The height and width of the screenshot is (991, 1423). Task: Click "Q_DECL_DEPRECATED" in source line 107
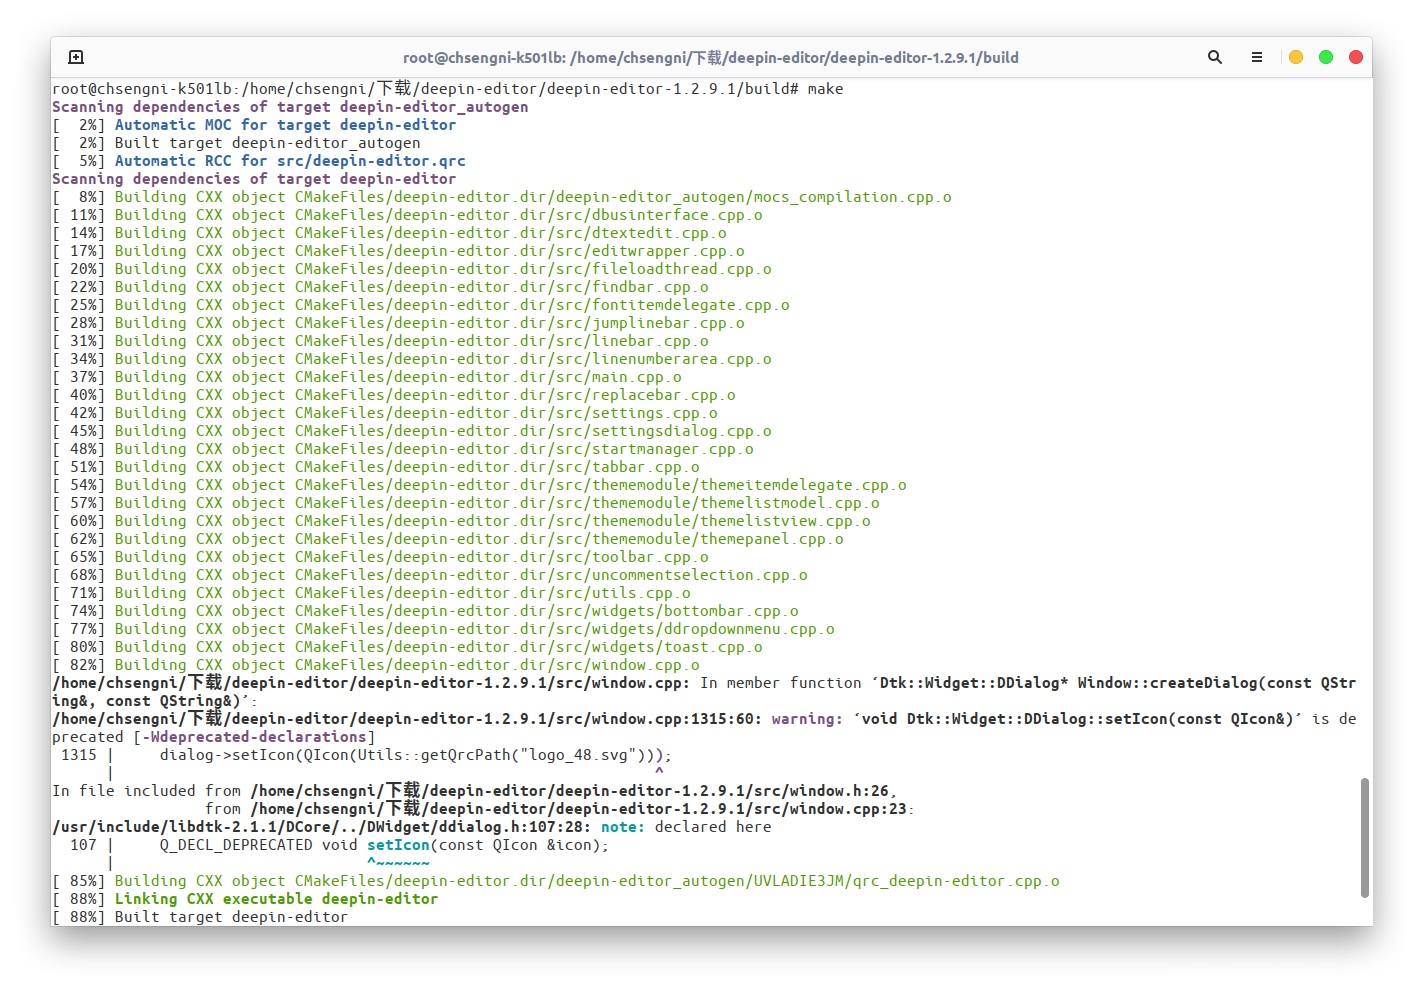pos(236,845)
